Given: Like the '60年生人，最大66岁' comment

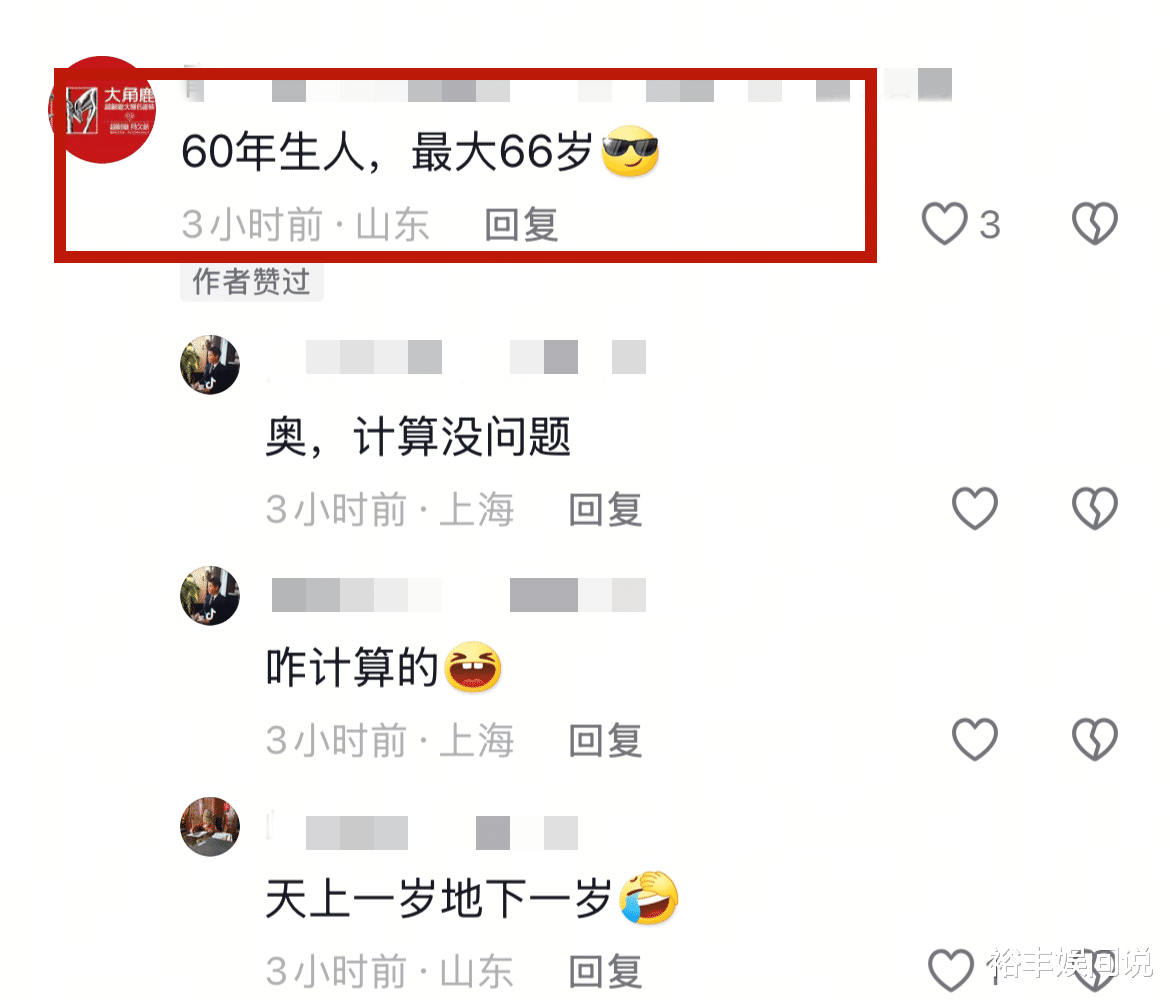Looking at the screenshot, I should (945, 223).
